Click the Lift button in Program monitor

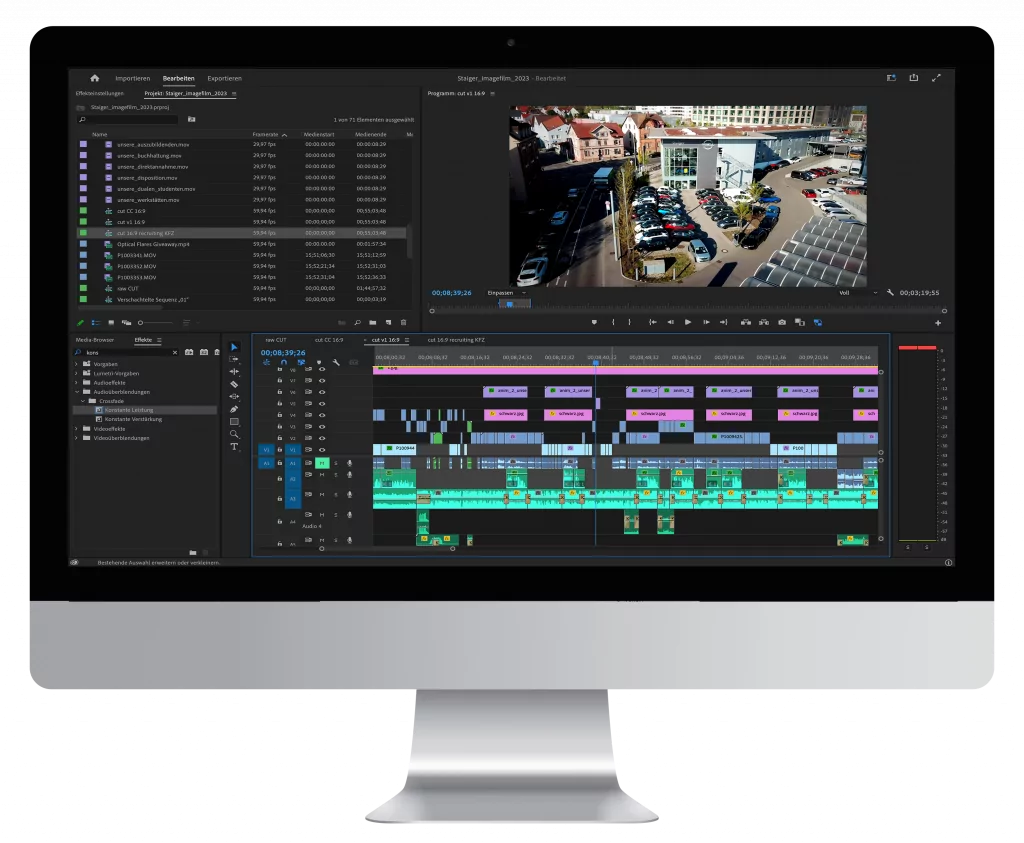click(x=745, y=322)
